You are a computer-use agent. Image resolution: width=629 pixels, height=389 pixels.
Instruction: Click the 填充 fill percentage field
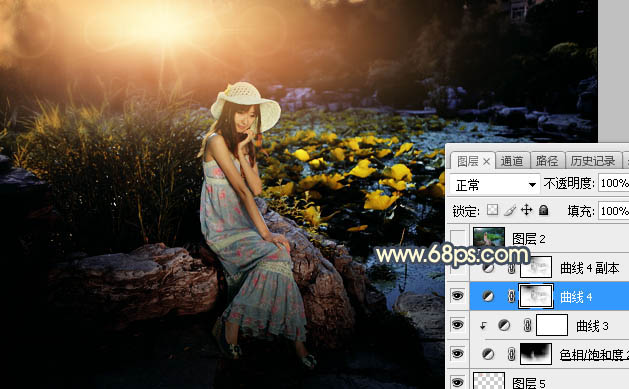pos(614,211)
